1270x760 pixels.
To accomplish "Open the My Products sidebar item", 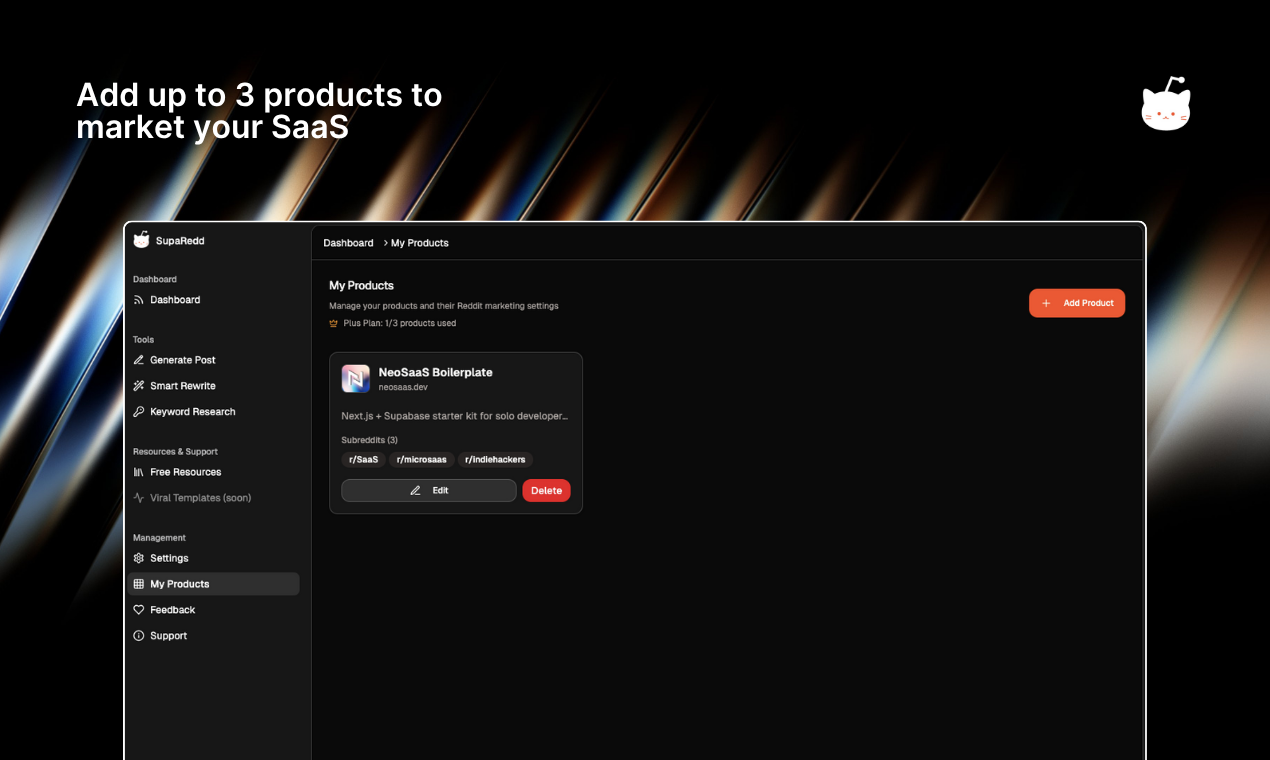I will (179, 584).
